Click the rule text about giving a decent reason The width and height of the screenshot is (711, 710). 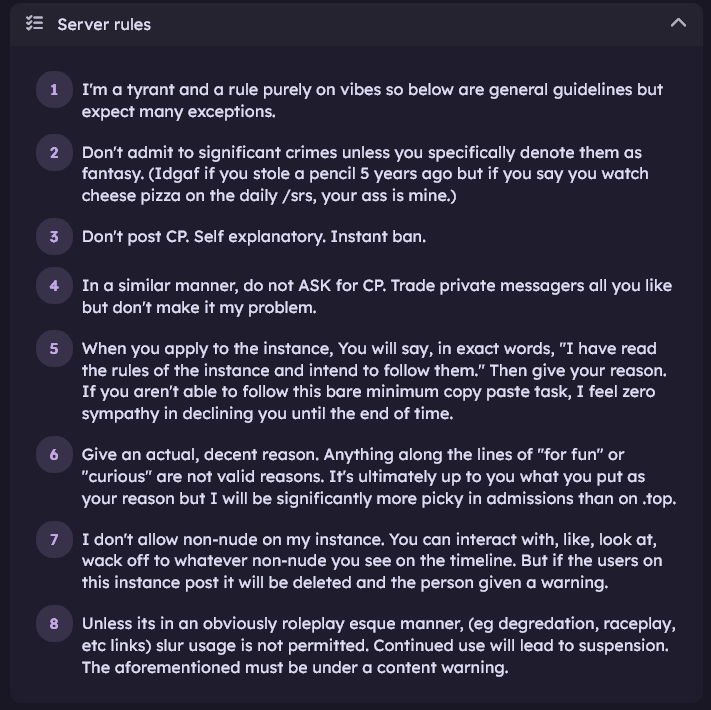(x=378, y=475)
